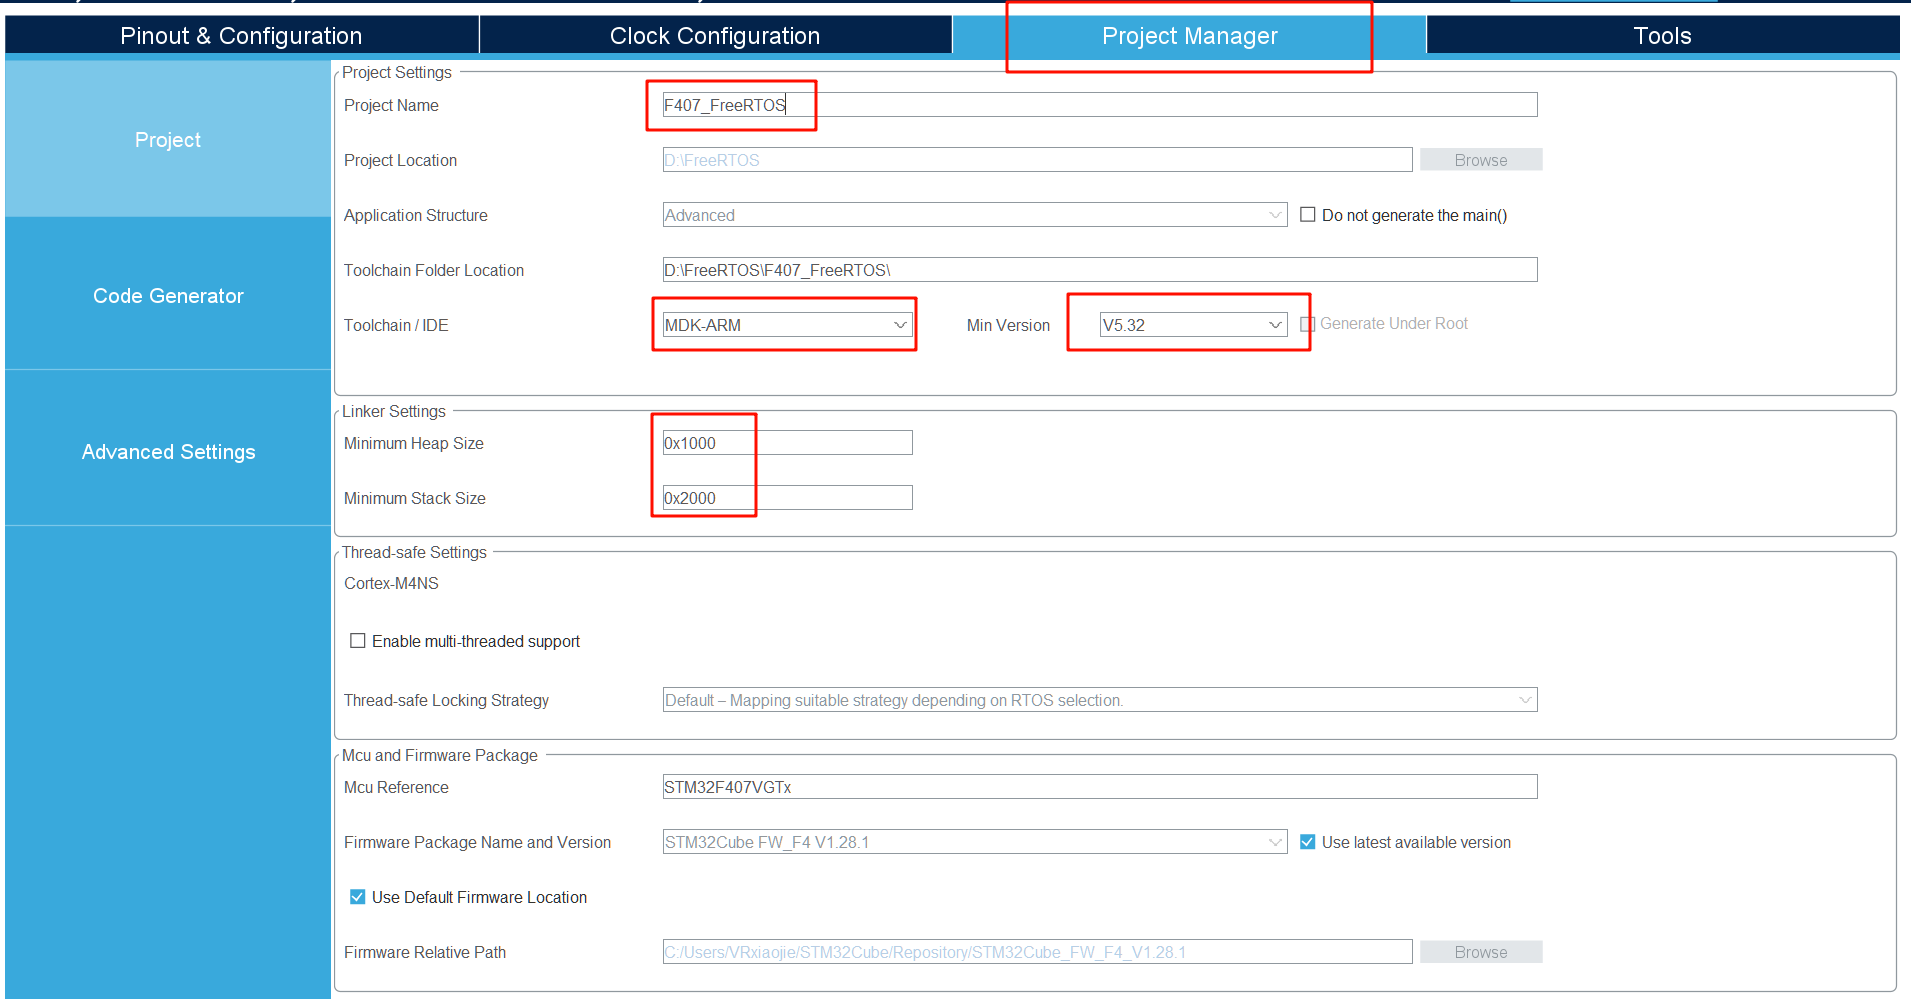The width and height of the screenshot is (1911, 1000).
Task: Click the Minimum Stack Size field
Action: 787,498
